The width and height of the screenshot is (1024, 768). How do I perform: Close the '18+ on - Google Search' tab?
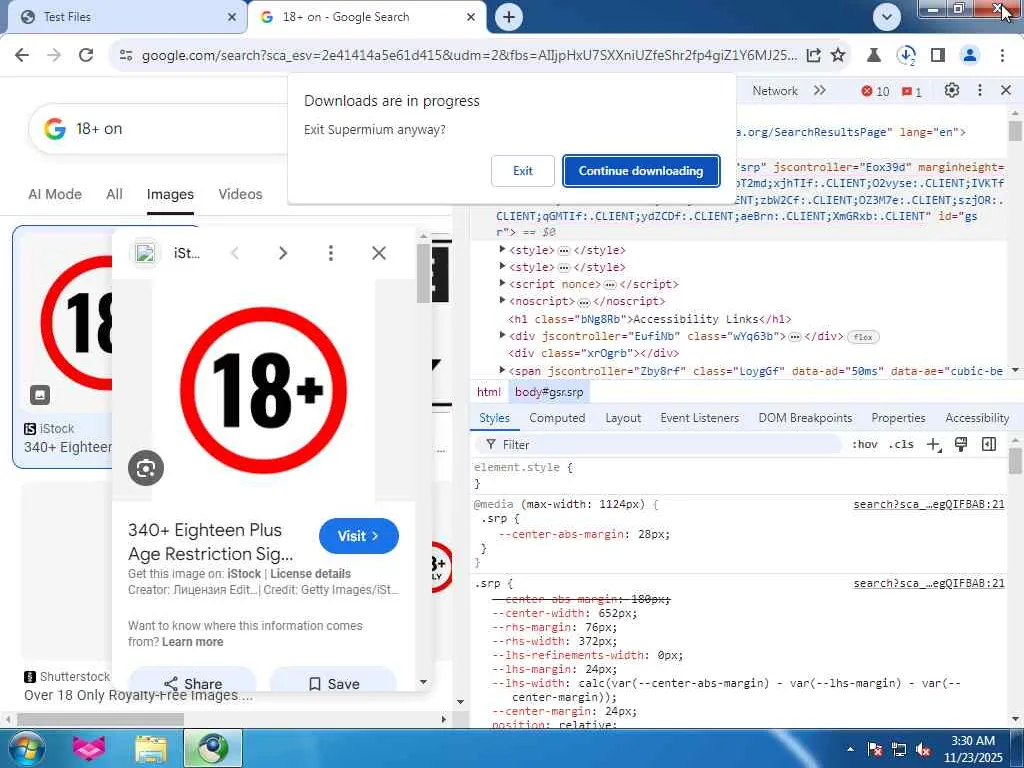click(x=471, y=17)
